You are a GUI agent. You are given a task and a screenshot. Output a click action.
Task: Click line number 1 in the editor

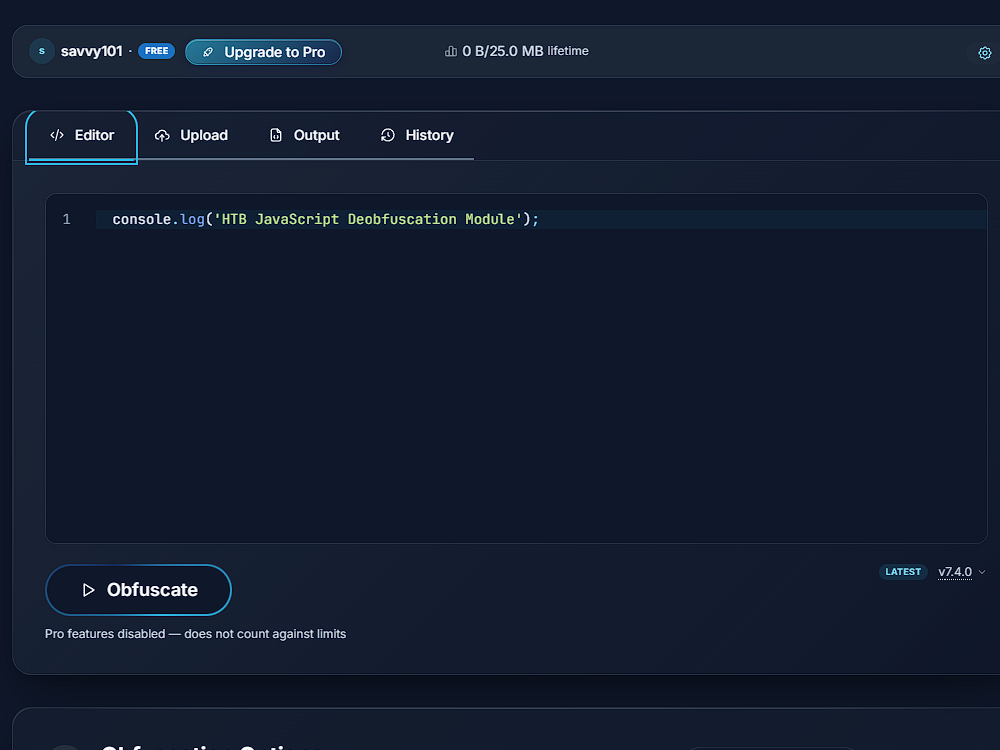[x=66, y=219]
